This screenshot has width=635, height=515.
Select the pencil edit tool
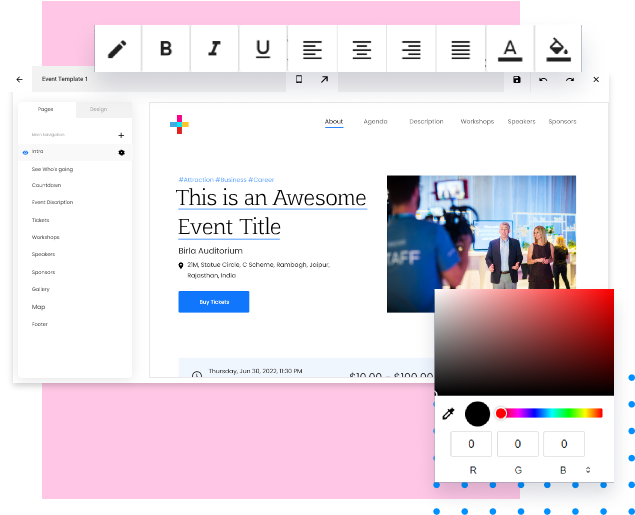pyautogui.click(x=118, y=49)
